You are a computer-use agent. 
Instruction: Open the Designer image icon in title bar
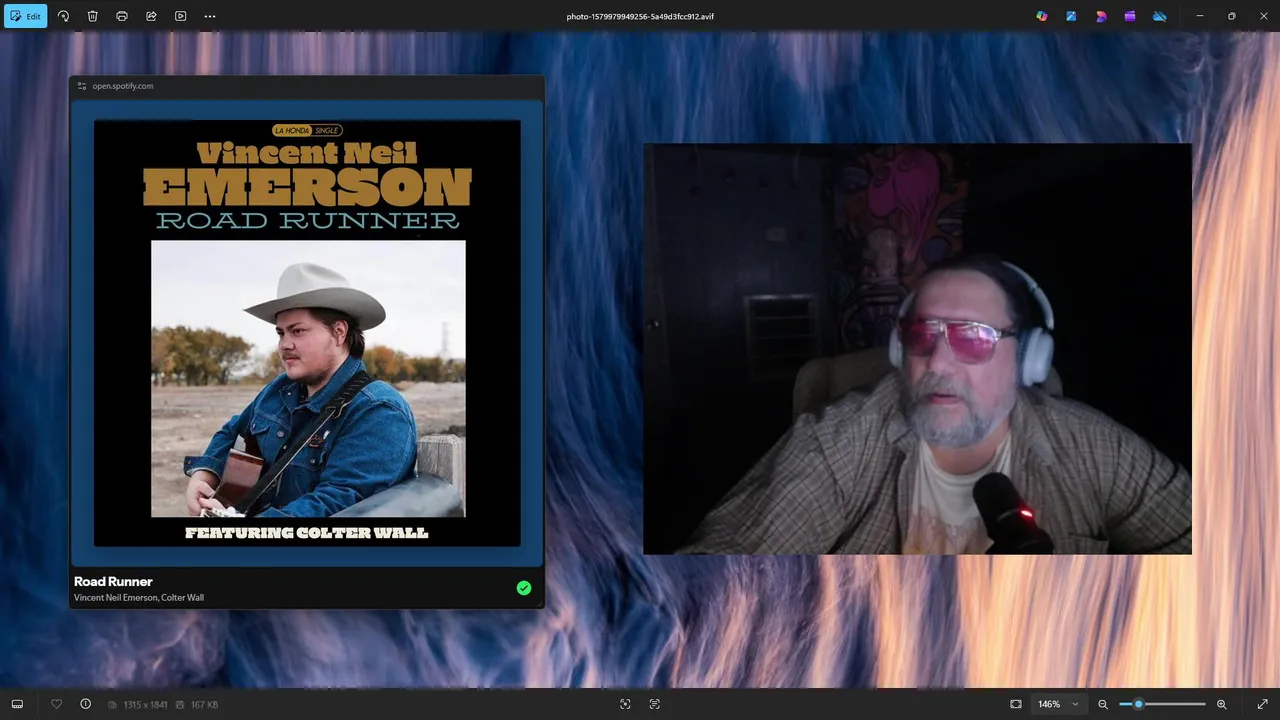[x=1071, y=16]
